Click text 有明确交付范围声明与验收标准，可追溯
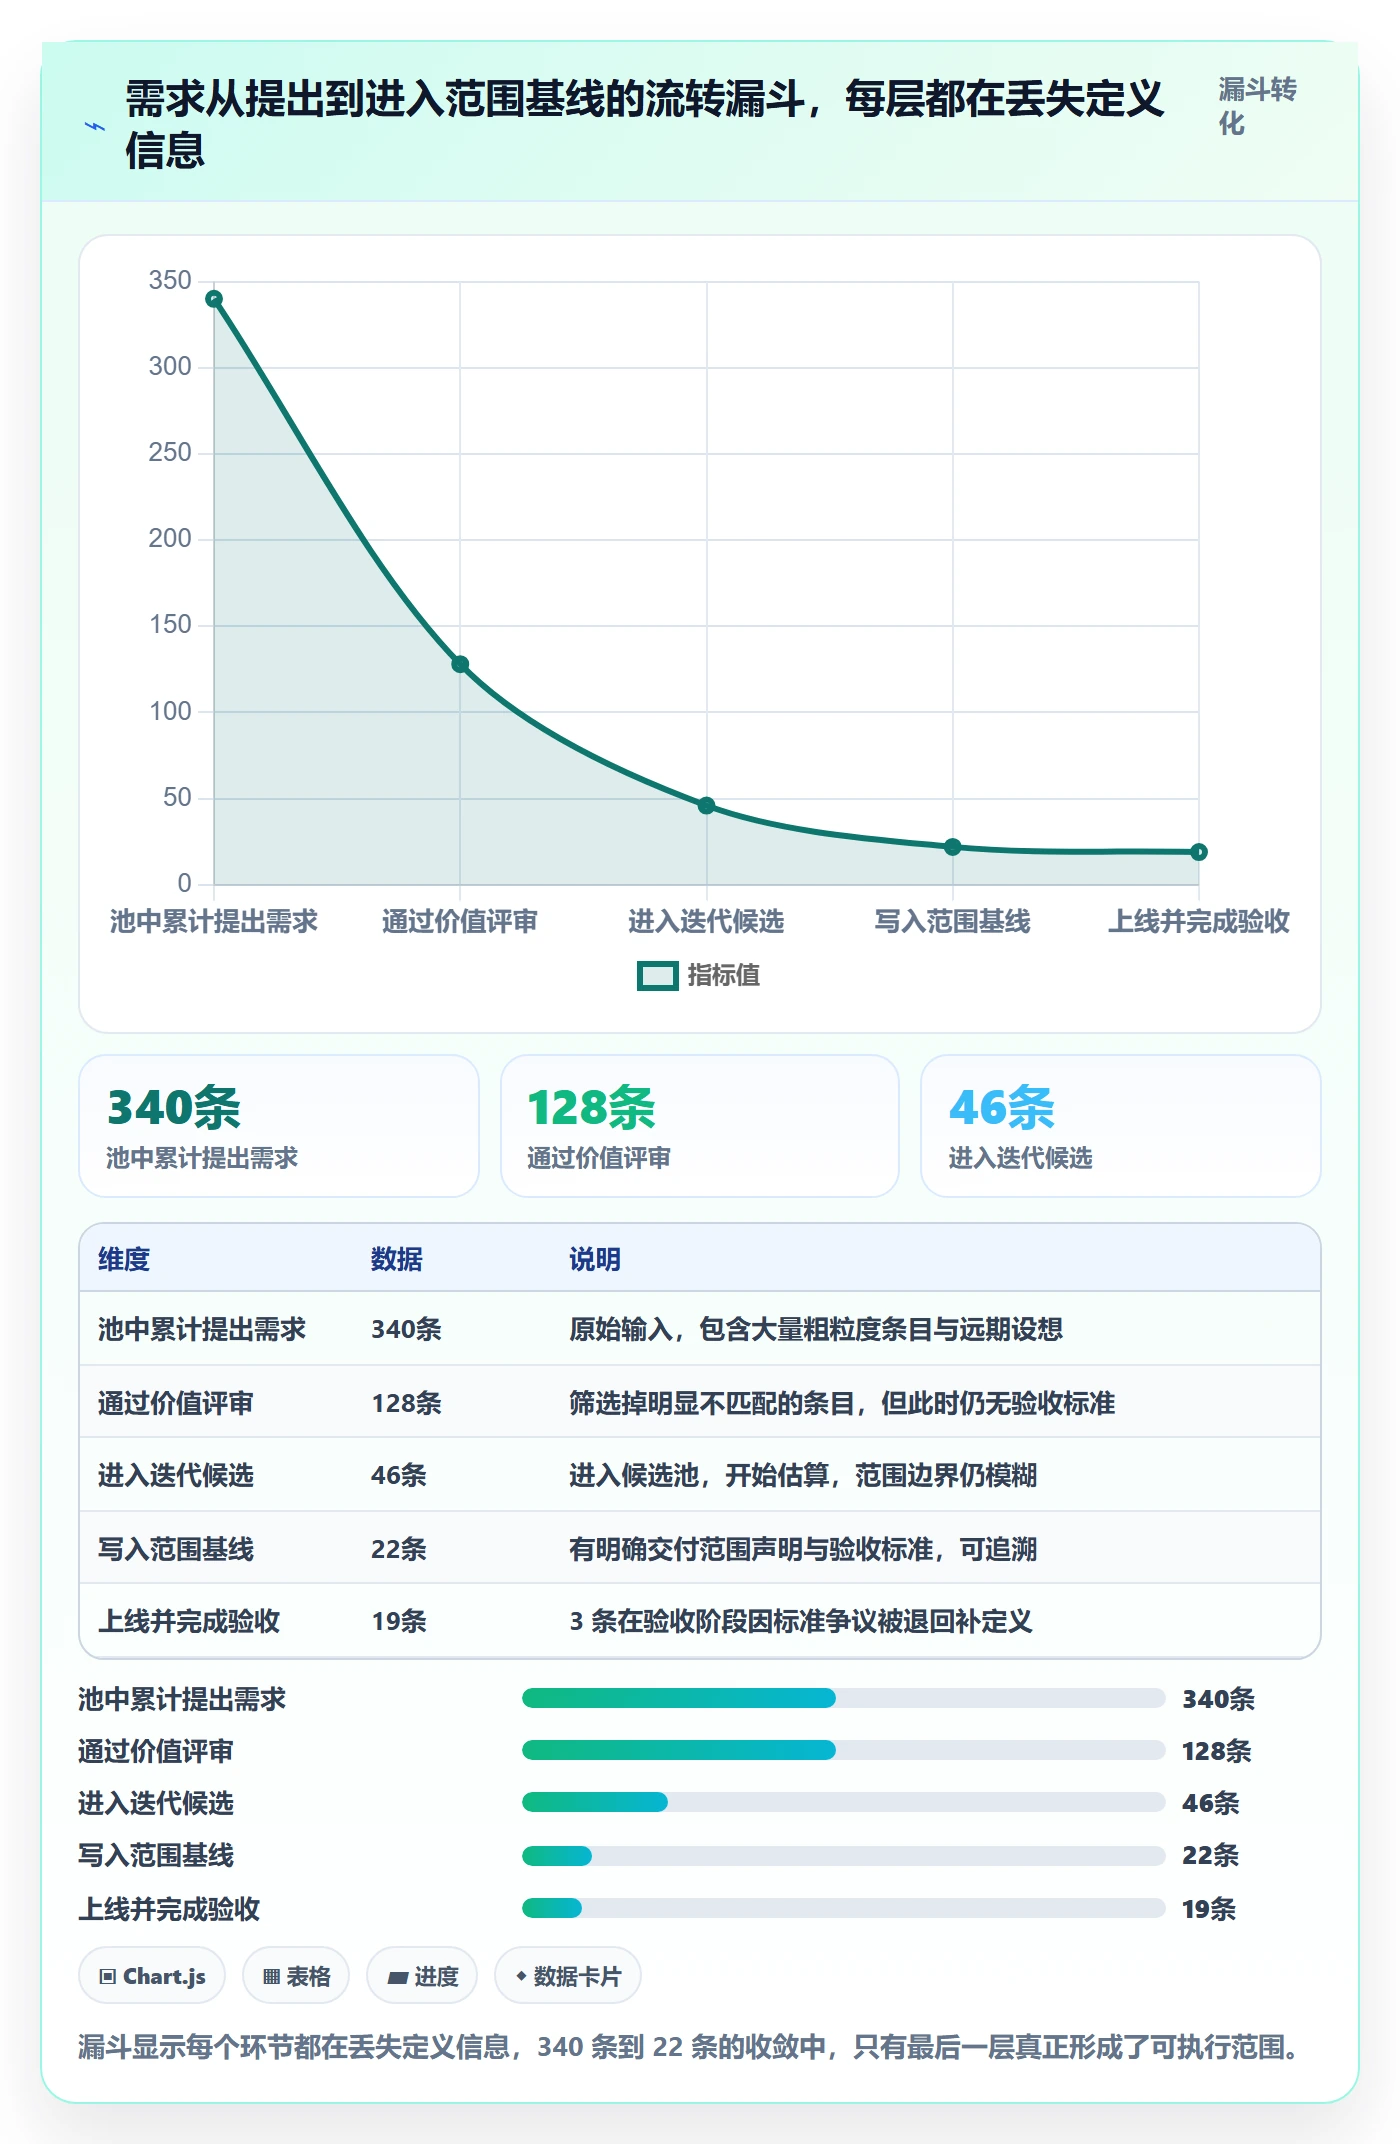1400x2144 pixels. click(x=803, y=1549)
